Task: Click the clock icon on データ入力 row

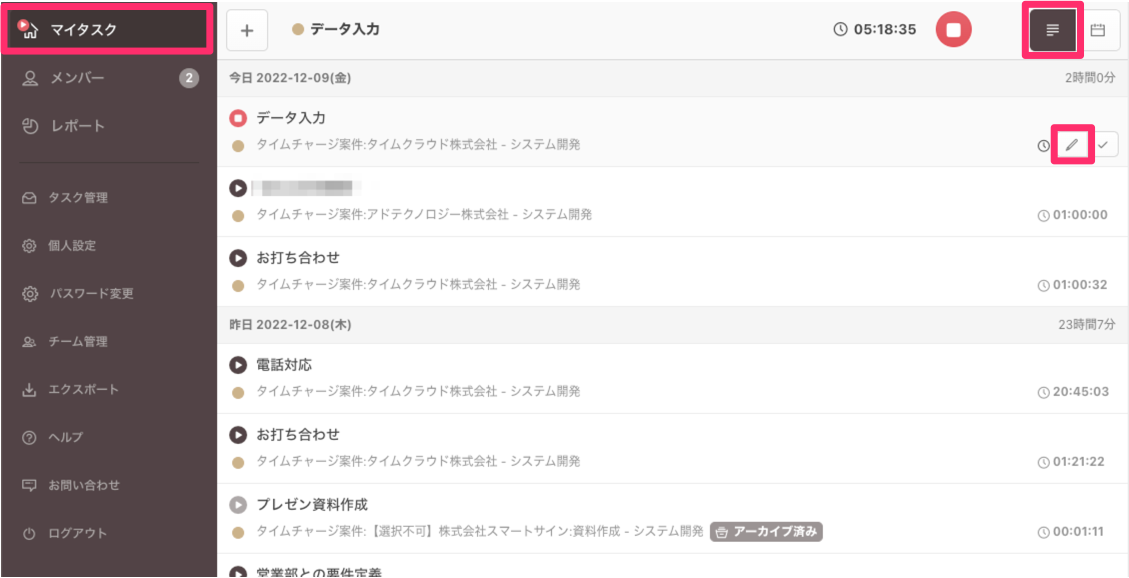Action: 1044,146
